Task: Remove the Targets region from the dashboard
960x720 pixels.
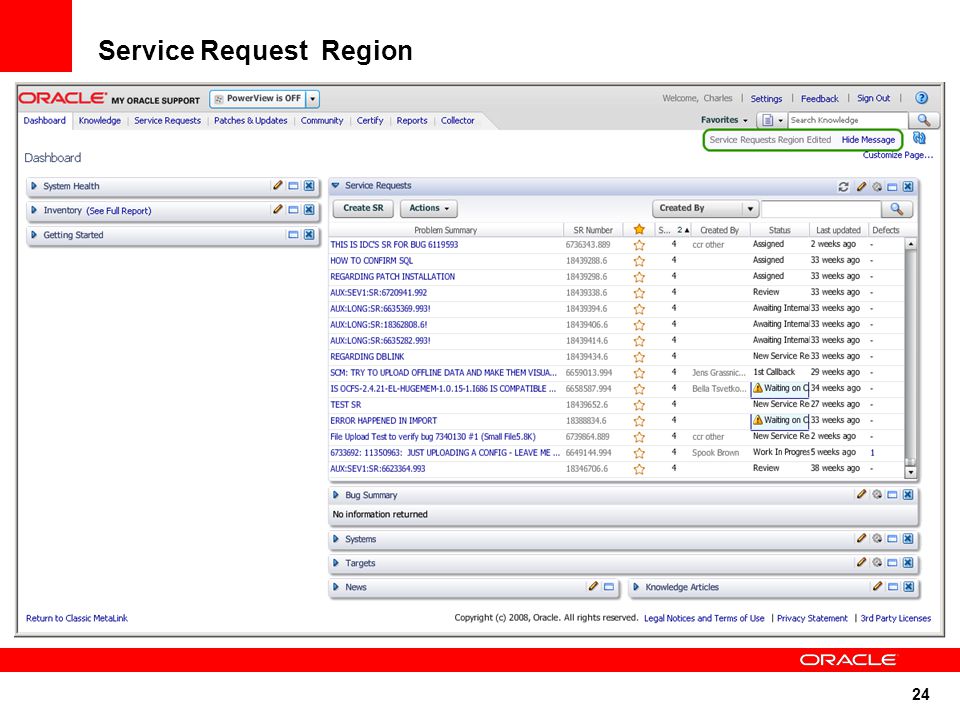Action: [908, 563]
